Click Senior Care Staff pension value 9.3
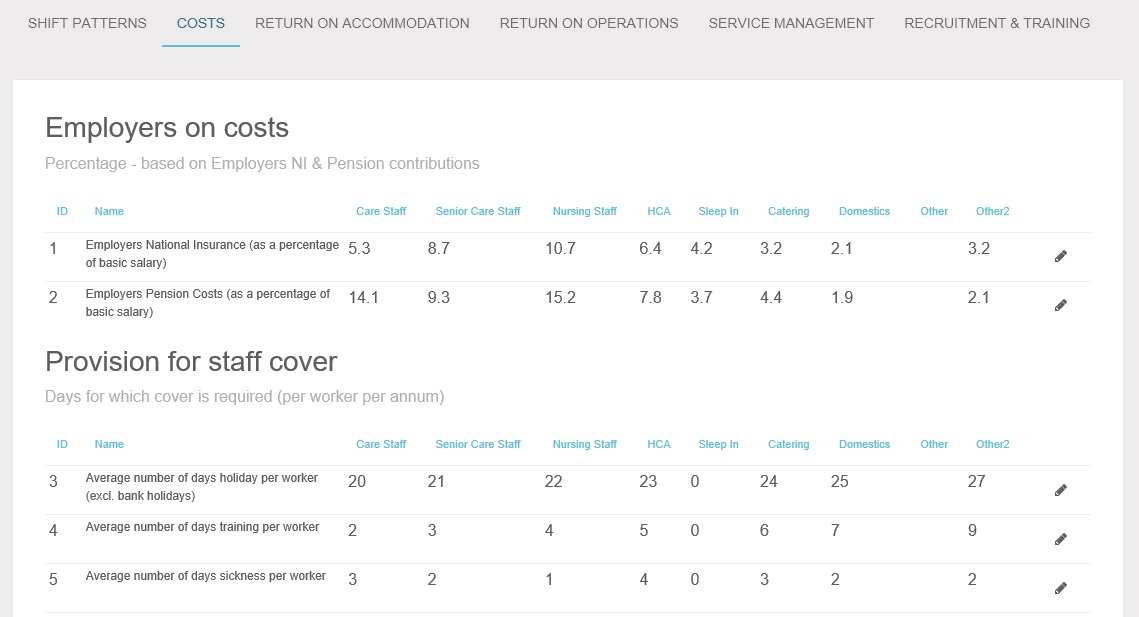The width and height of the screenshot is (1139, 617). 438,298
